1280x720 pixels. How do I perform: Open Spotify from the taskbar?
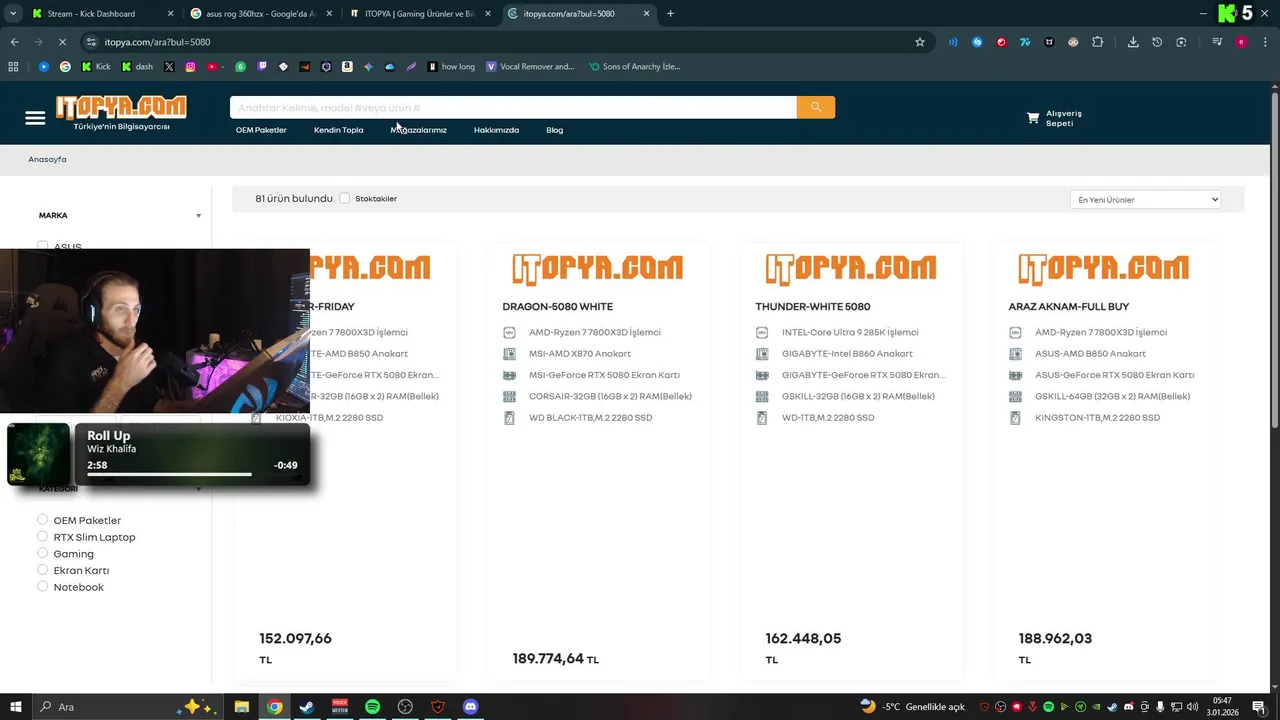372,707
